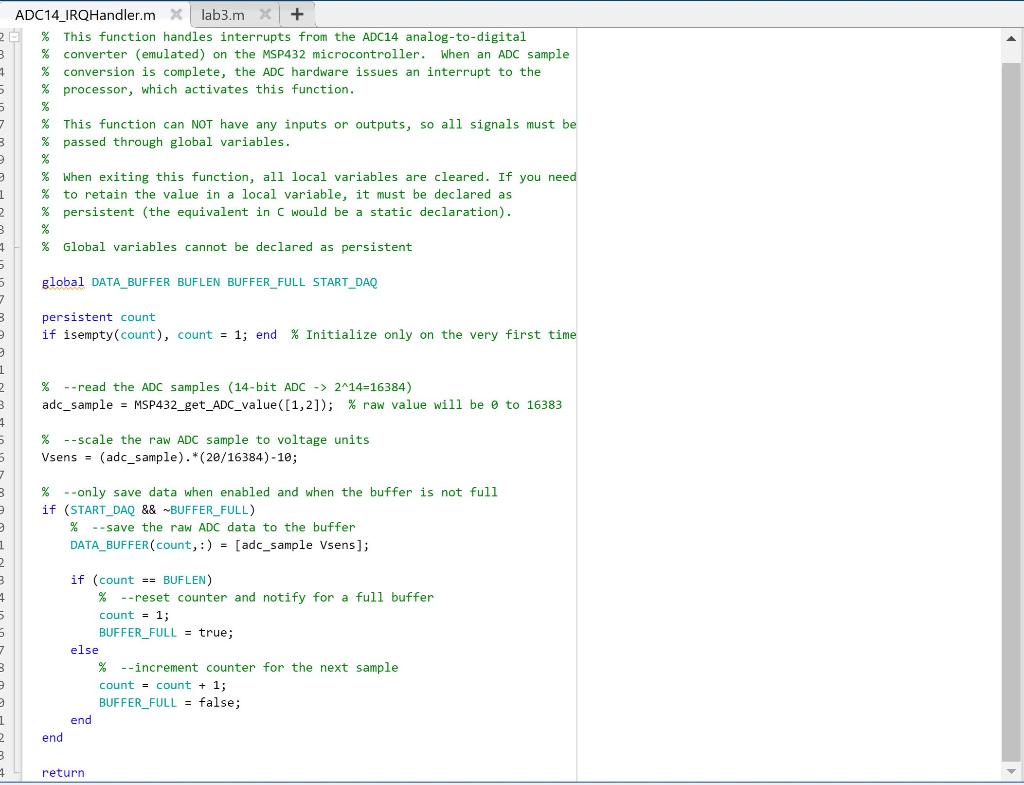Click the scrollbar up arrow
1024x785 pixels.
(x=1011, y=38)
